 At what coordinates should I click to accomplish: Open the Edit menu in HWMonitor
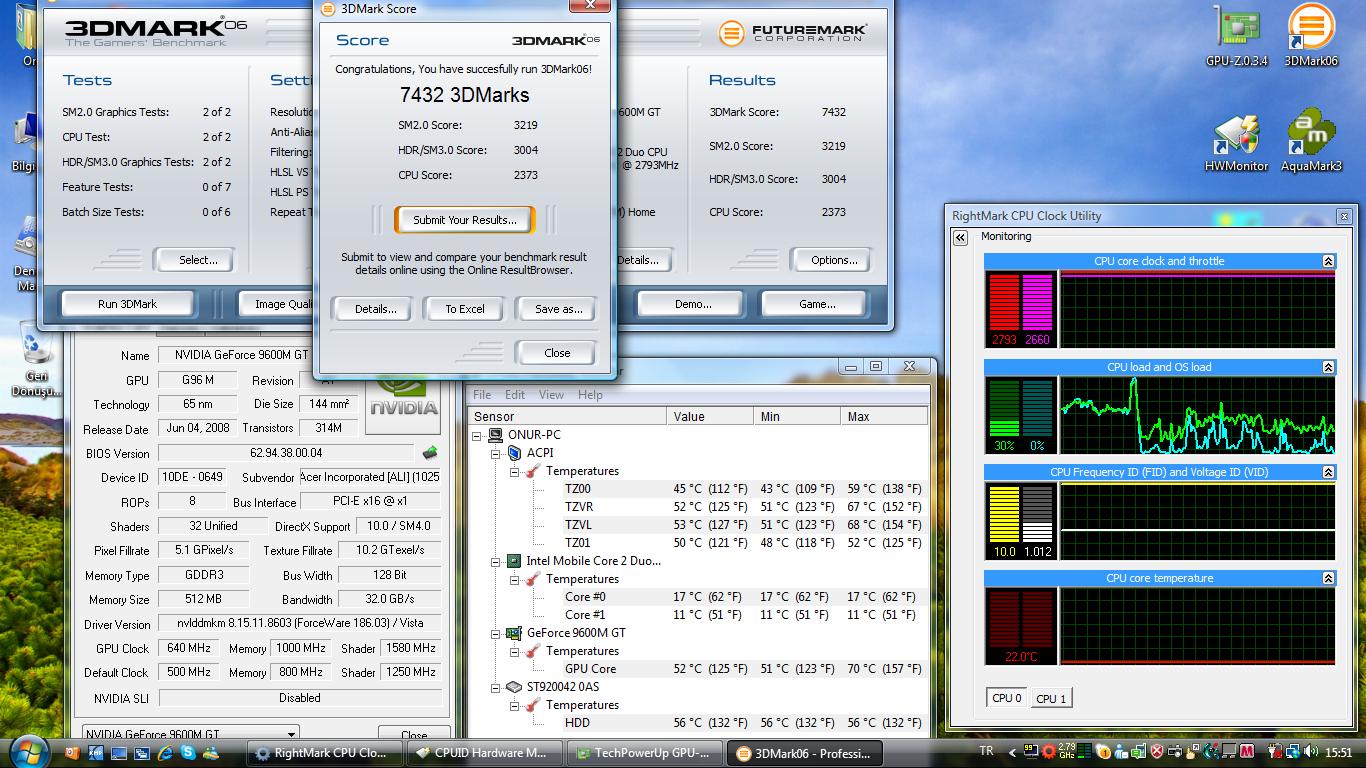tap(515, 394)
